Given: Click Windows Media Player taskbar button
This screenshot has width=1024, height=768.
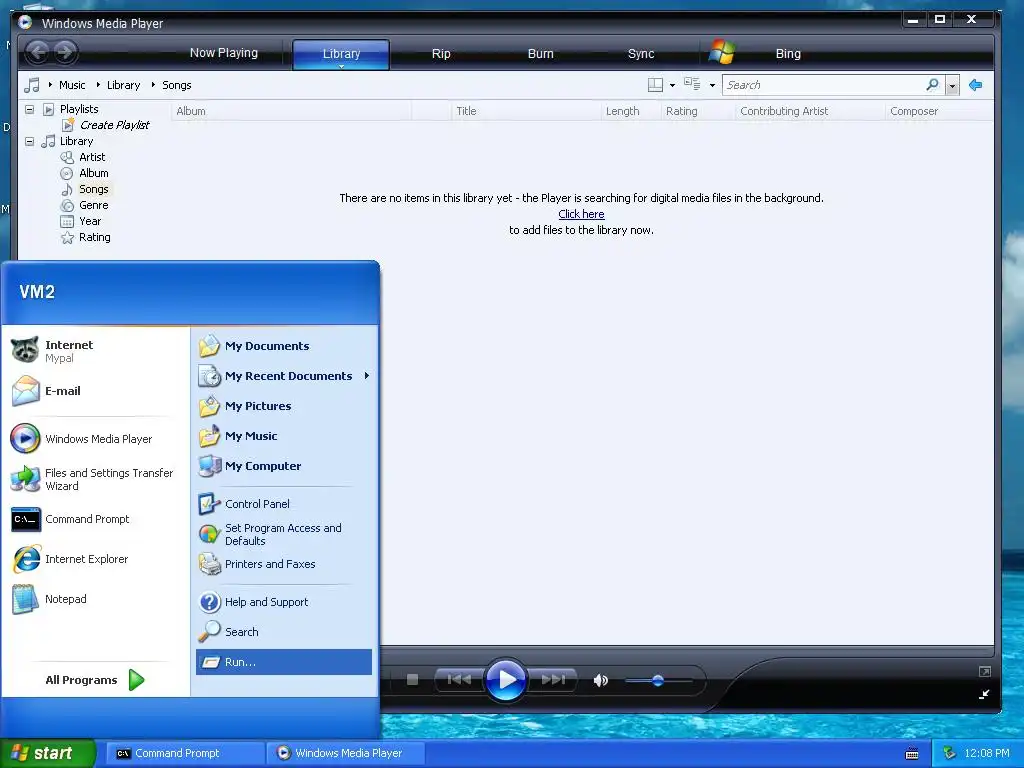Looking at the screenshot, I should 346,753.
